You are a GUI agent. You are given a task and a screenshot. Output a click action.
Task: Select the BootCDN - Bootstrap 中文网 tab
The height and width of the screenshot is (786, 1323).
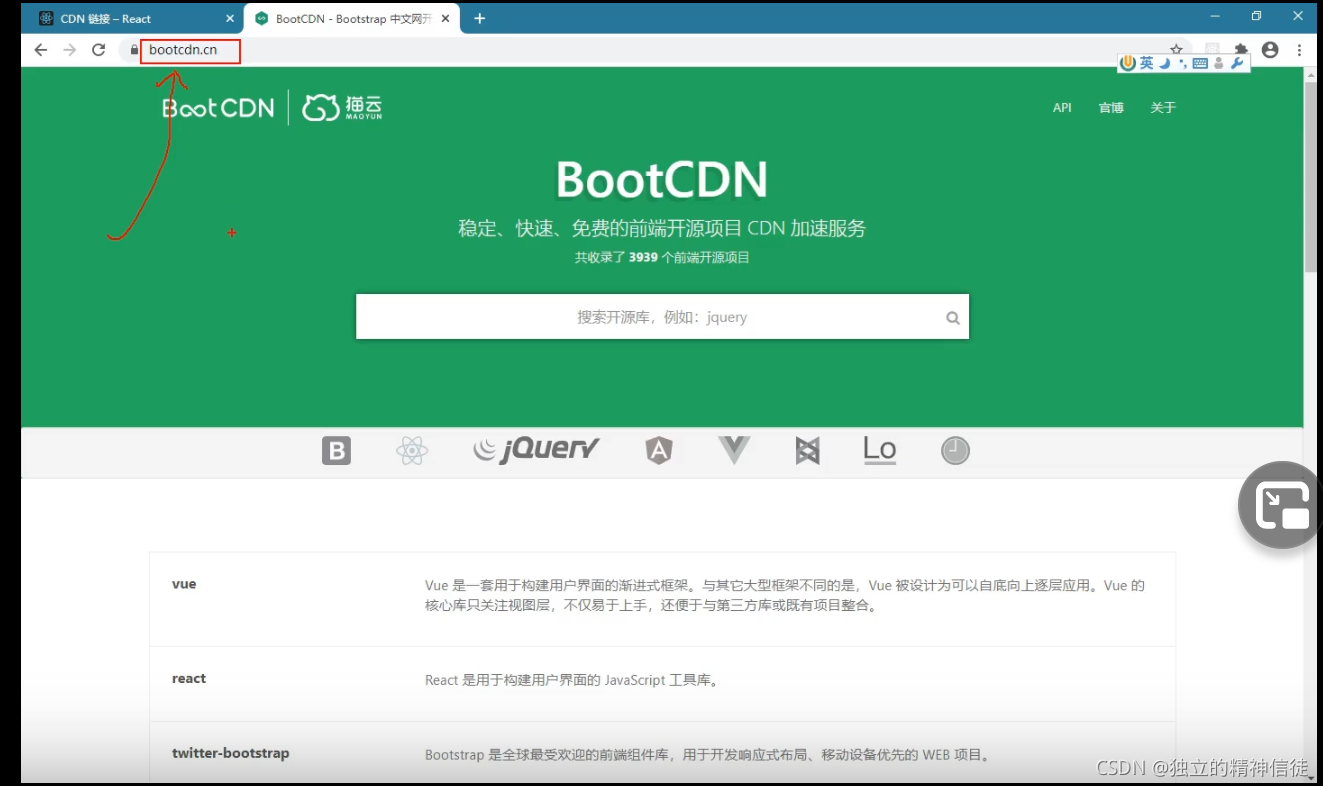[352, 18]
